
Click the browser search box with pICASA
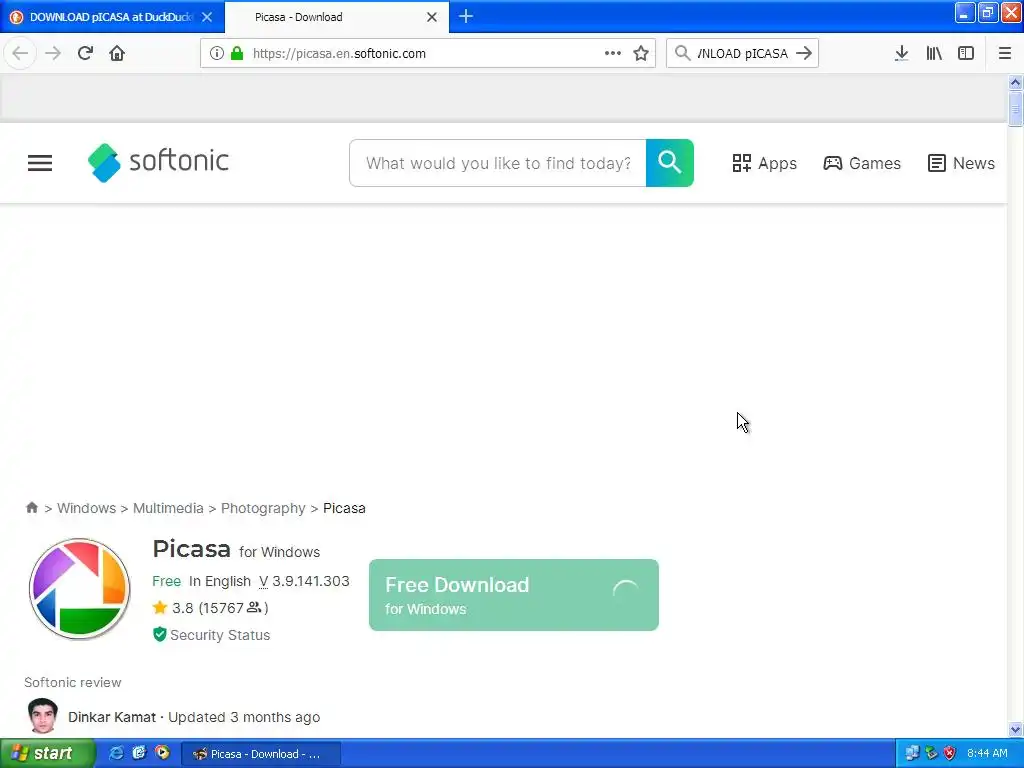point(742,54)
